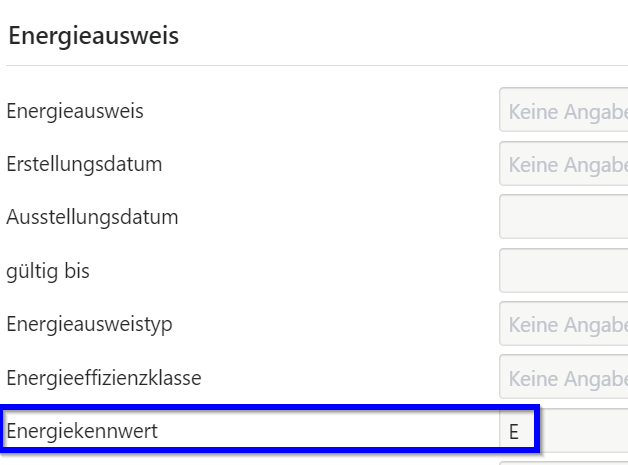The width and height of the screenshot is (628, 465).
Task: Expand the Energieausweistyp dropdown
Action: tap(563, 325)
